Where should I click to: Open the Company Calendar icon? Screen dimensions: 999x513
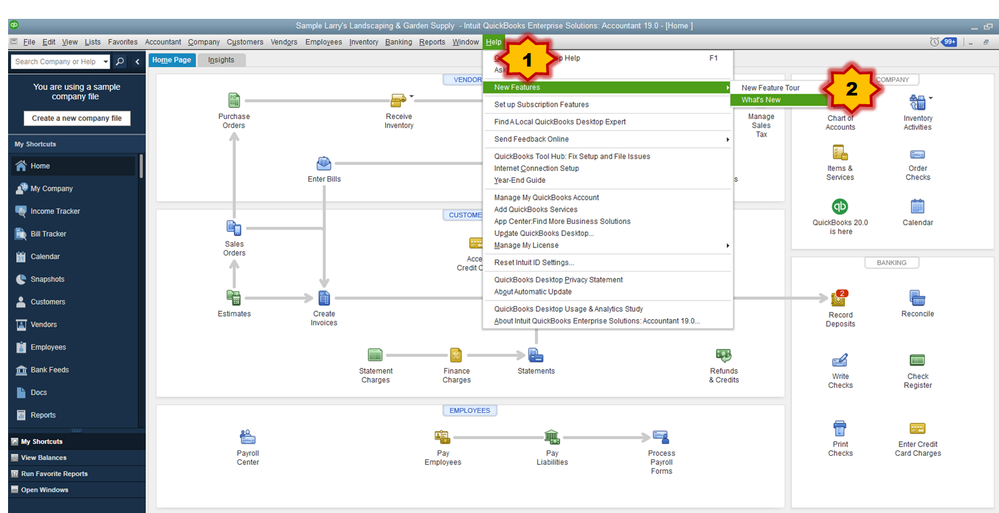(917, 206)
